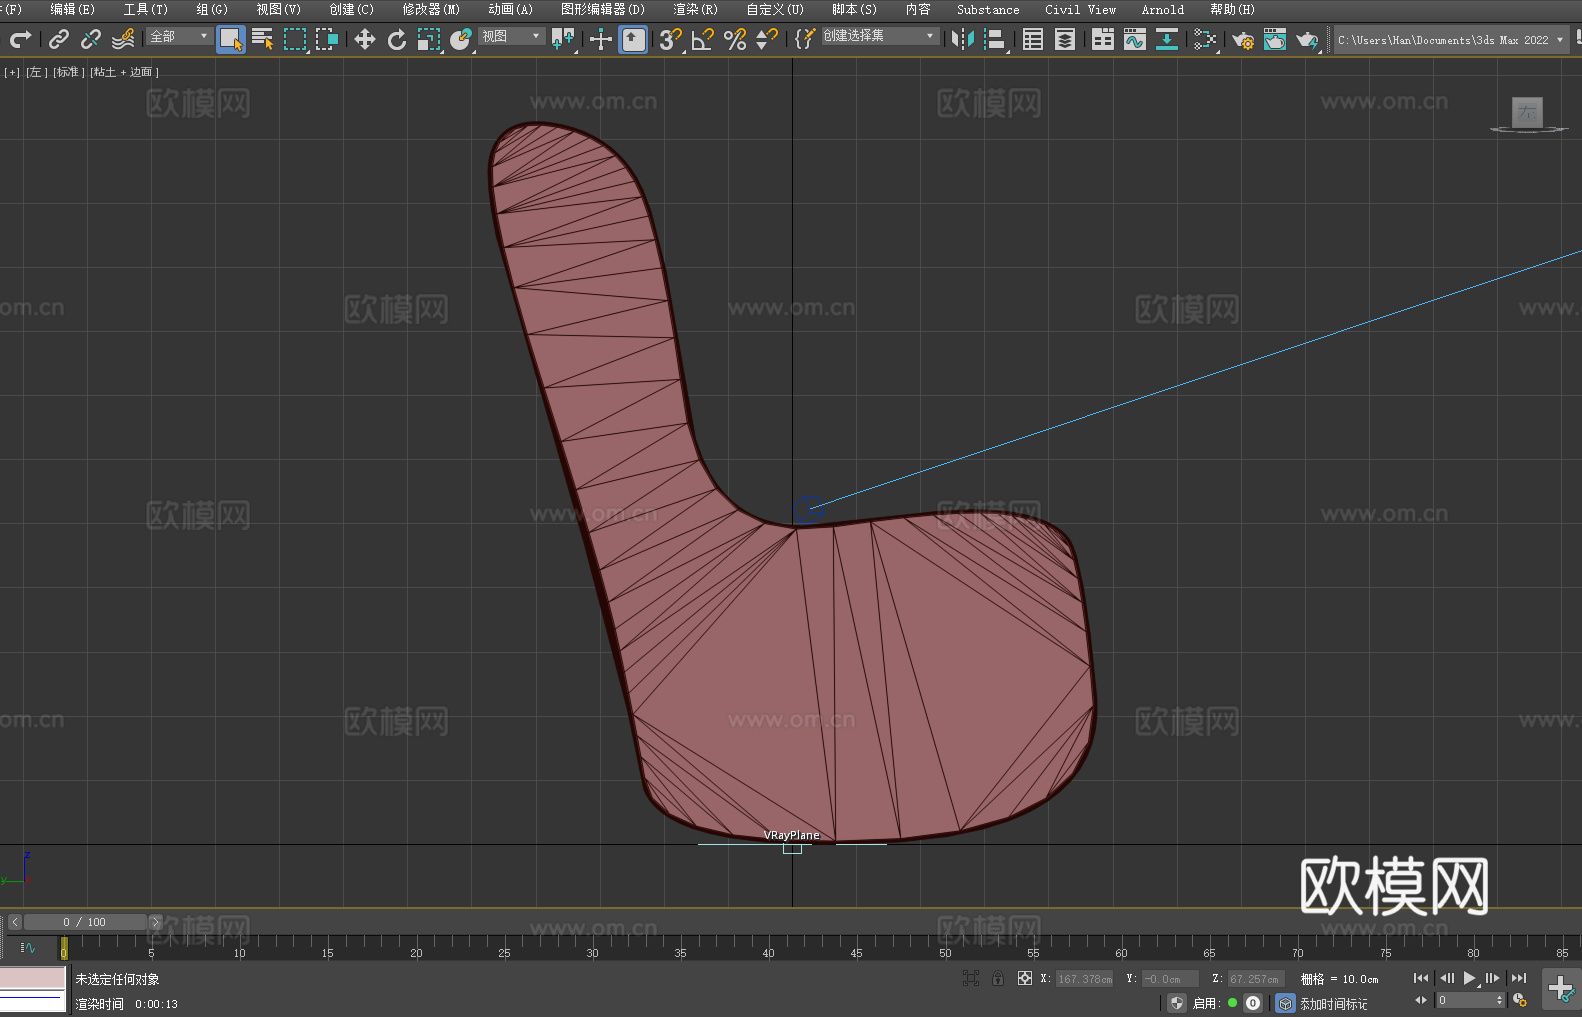Toggle the Selection Lock padlock icon

tap(998, 978)
